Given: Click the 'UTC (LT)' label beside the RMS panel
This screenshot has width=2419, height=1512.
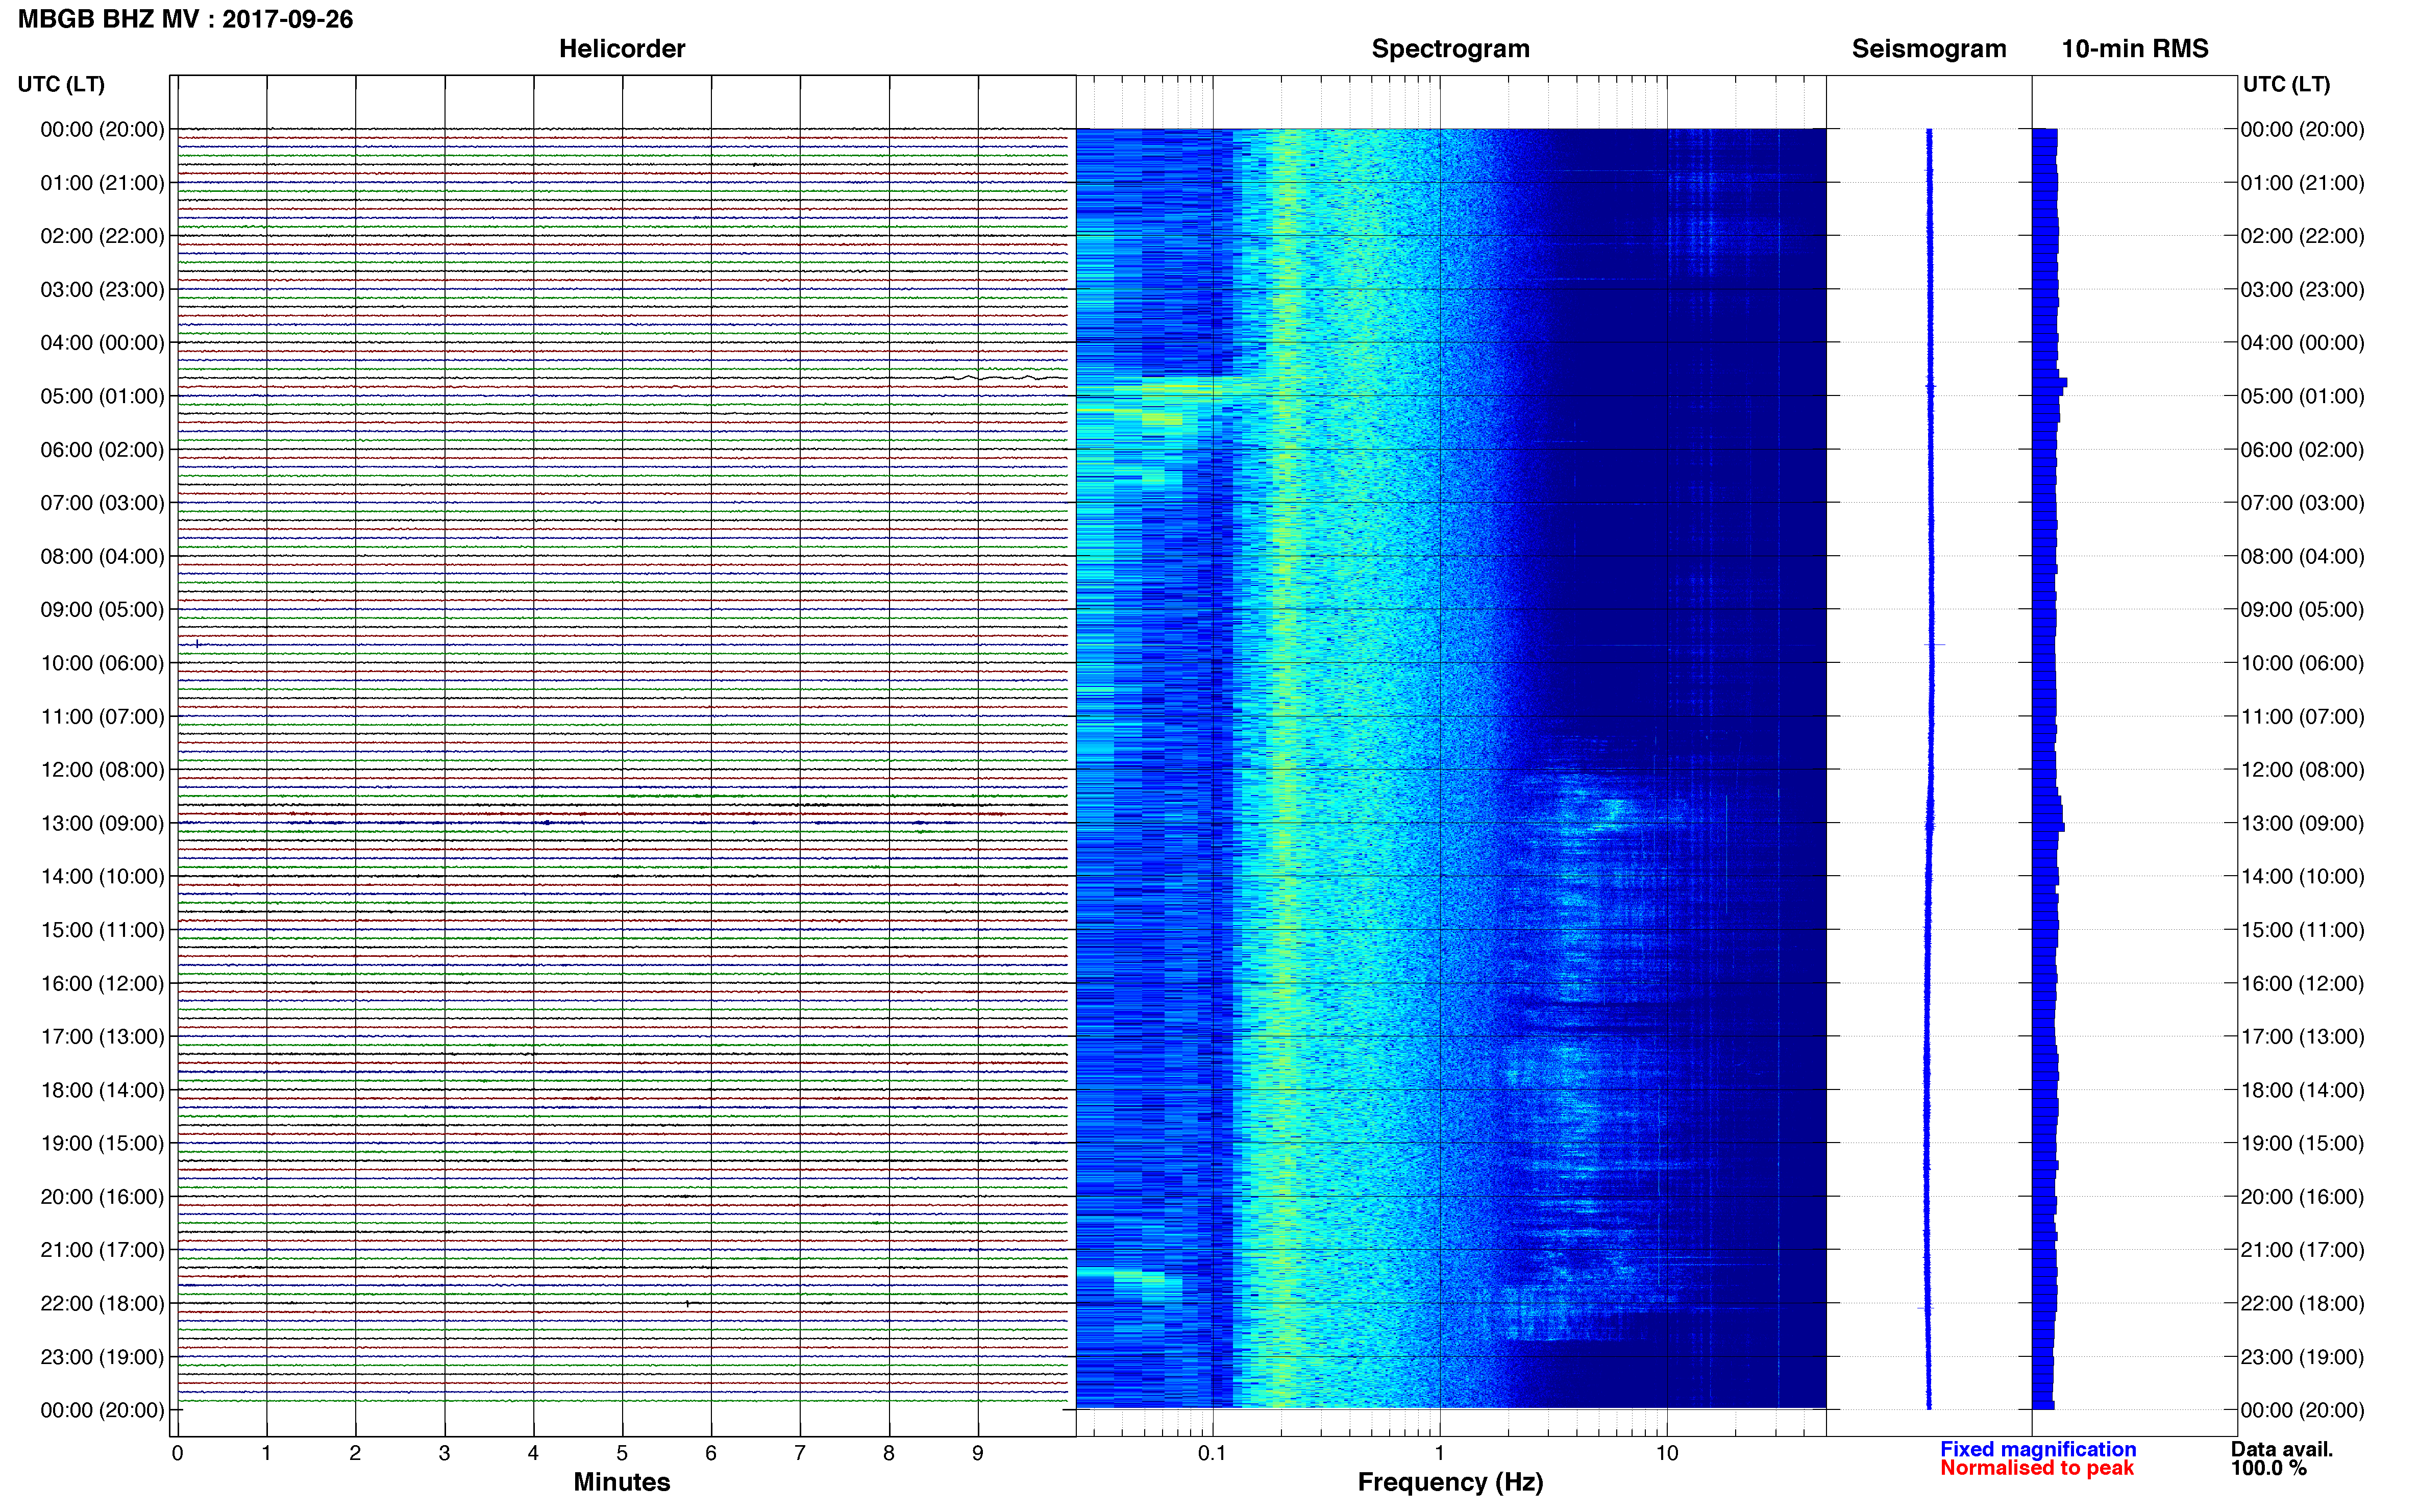Looking at the screenshot, I should [x=2286, y=84].
